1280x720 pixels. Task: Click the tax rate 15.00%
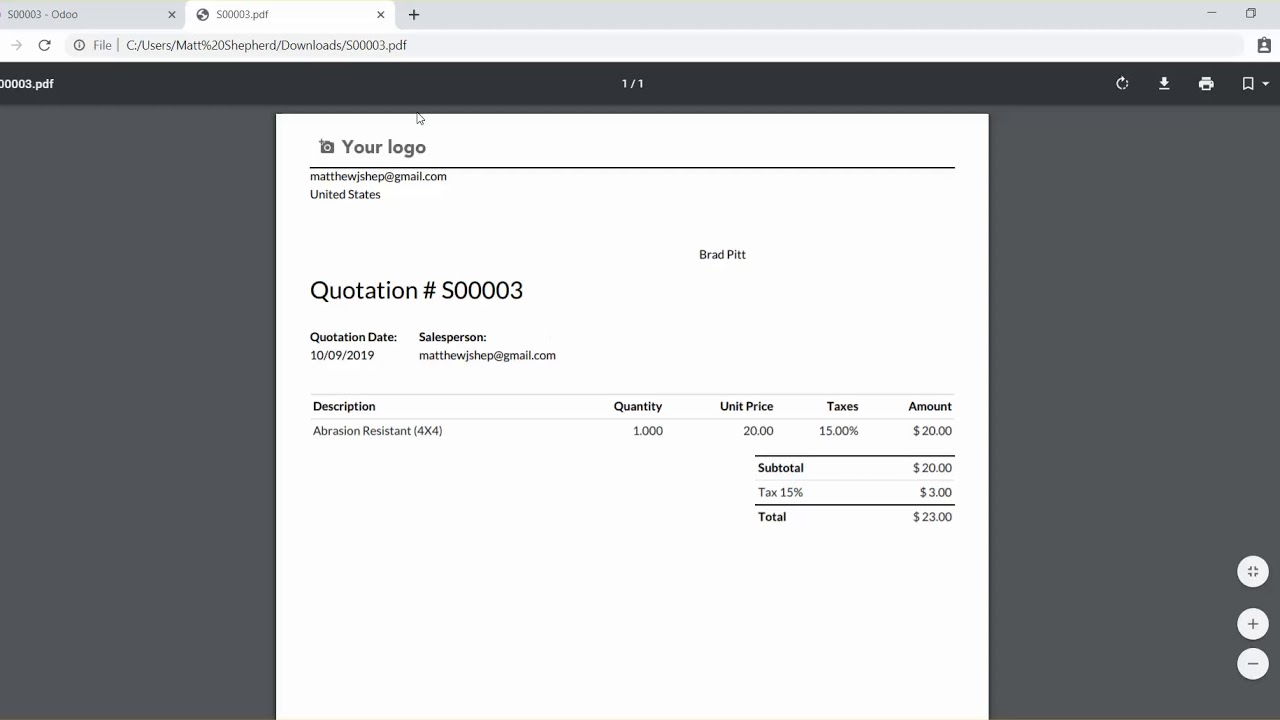coord(838,431)
